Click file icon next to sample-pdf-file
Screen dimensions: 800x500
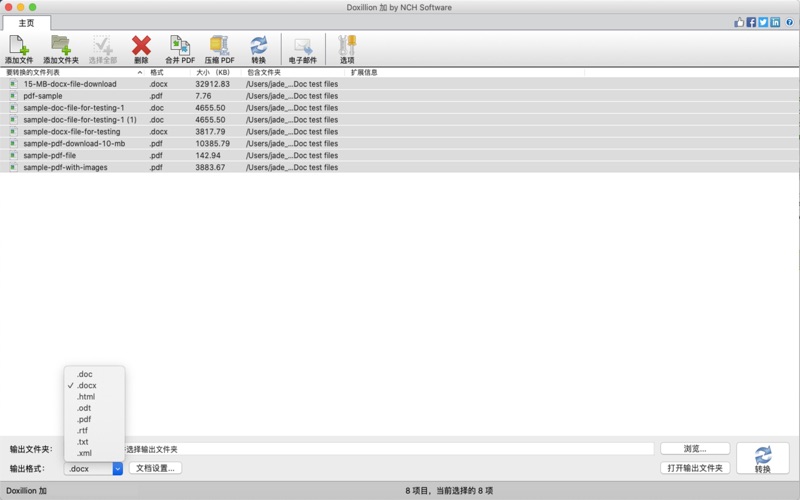(x=13, y=155)
